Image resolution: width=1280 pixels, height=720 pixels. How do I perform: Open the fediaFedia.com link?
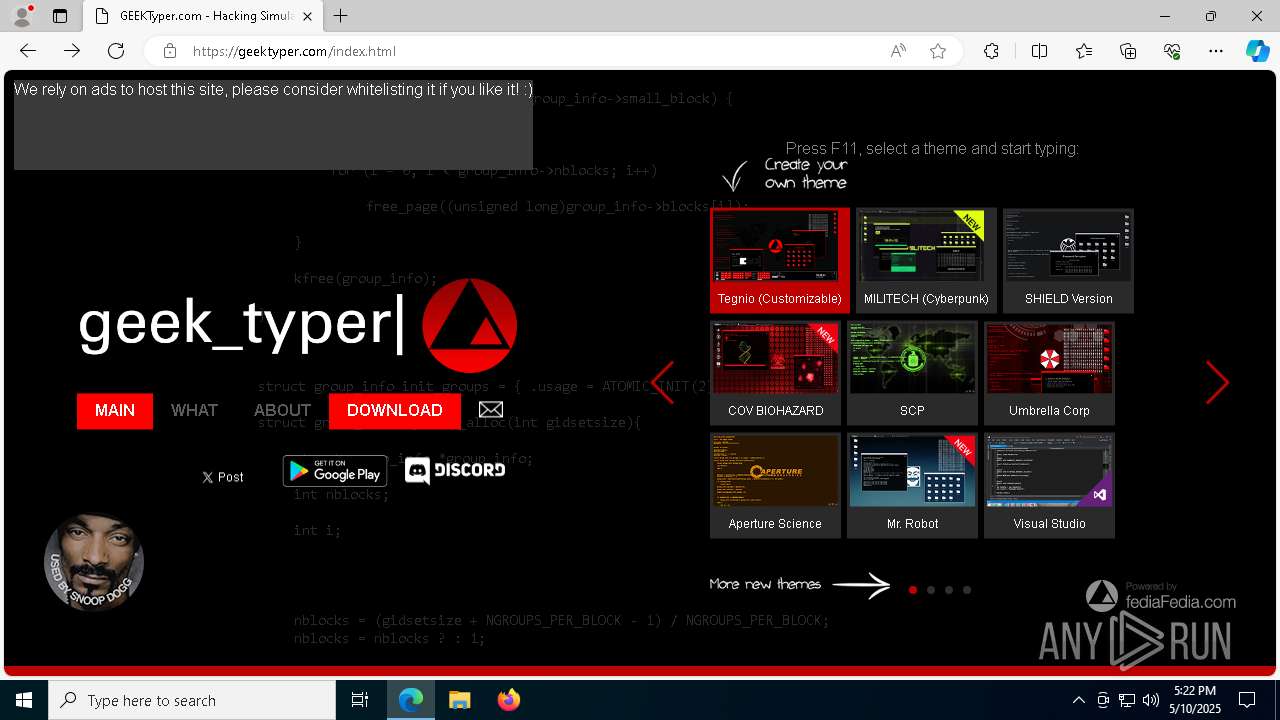pyautogui.click(x=1161, y=596)
